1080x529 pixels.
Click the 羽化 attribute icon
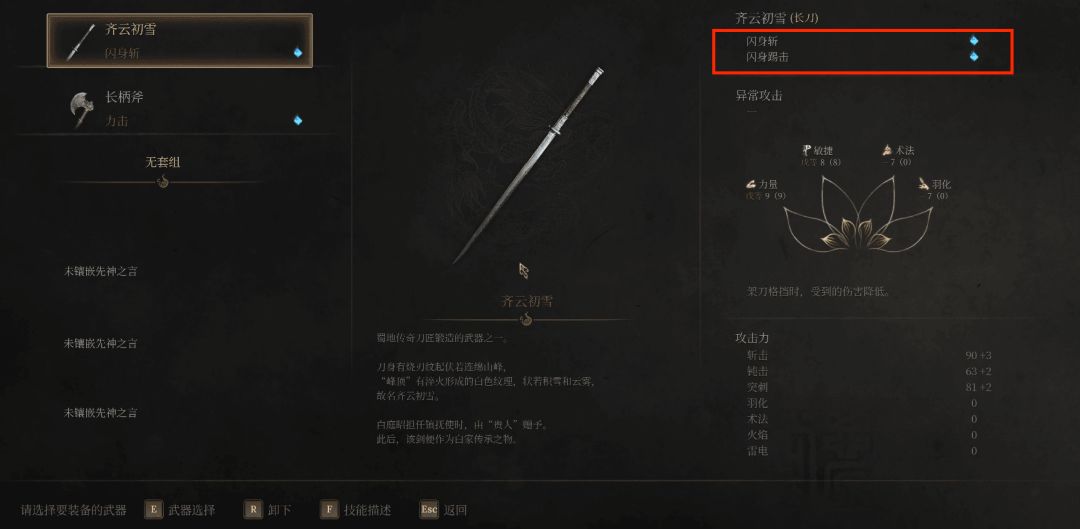click(x=923, y=184)
